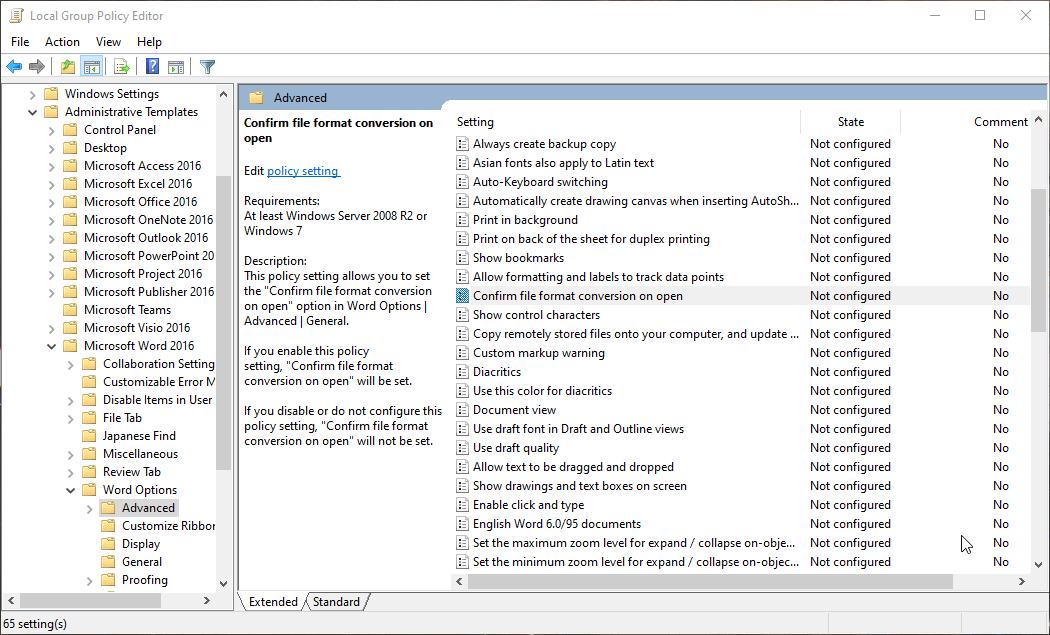
Task: Switch to the Standard tab
Action: 336,602
